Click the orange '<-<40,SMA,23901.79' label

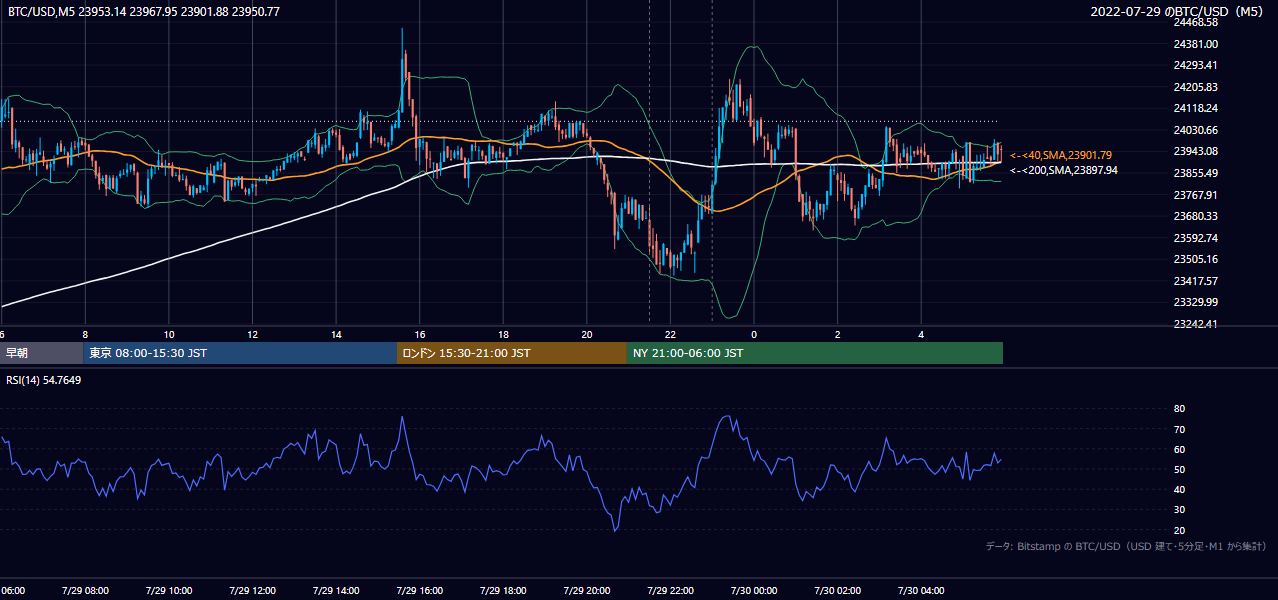click(1061, 155)
